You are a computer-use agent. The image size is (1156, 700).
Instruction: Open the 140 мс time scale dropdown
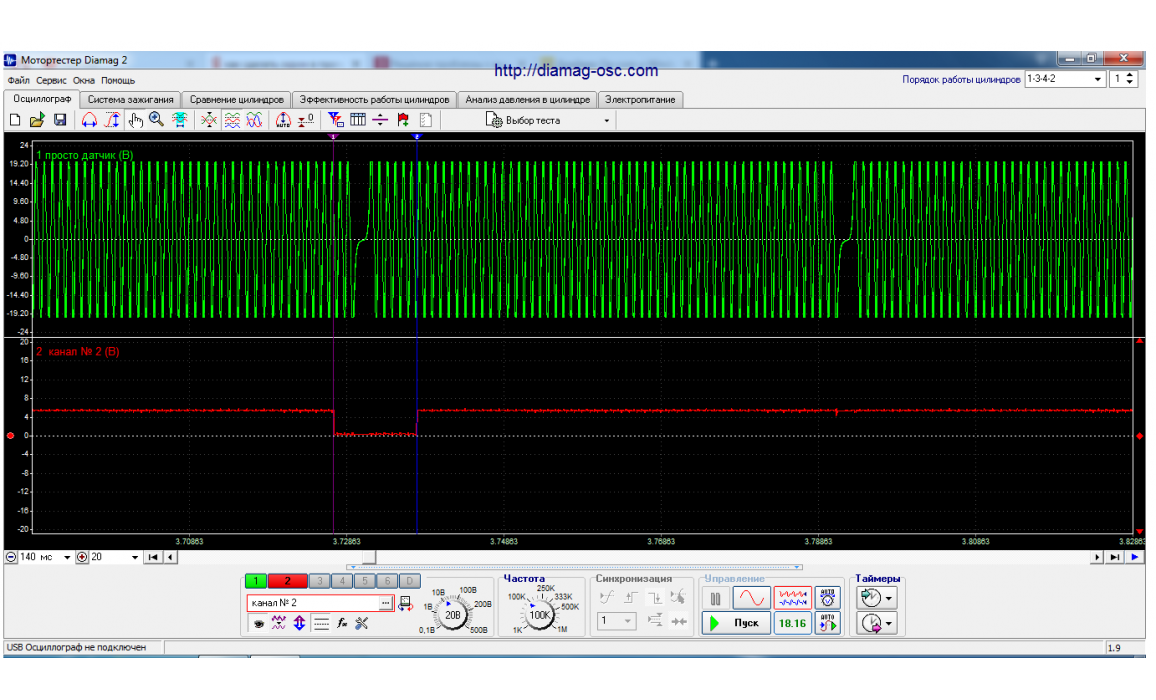coord(67,558)
